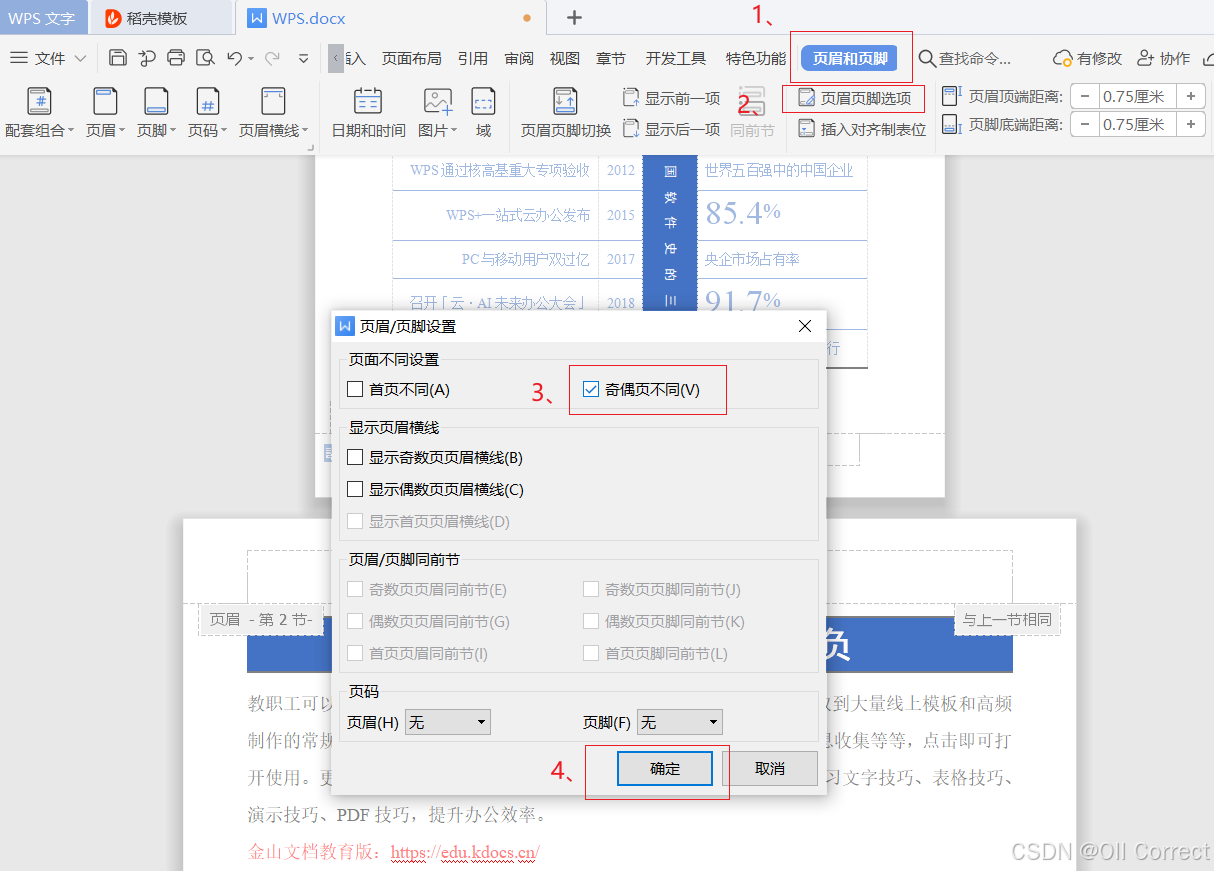Check 首页不同(A) checkbox

(x=355, y=389)
